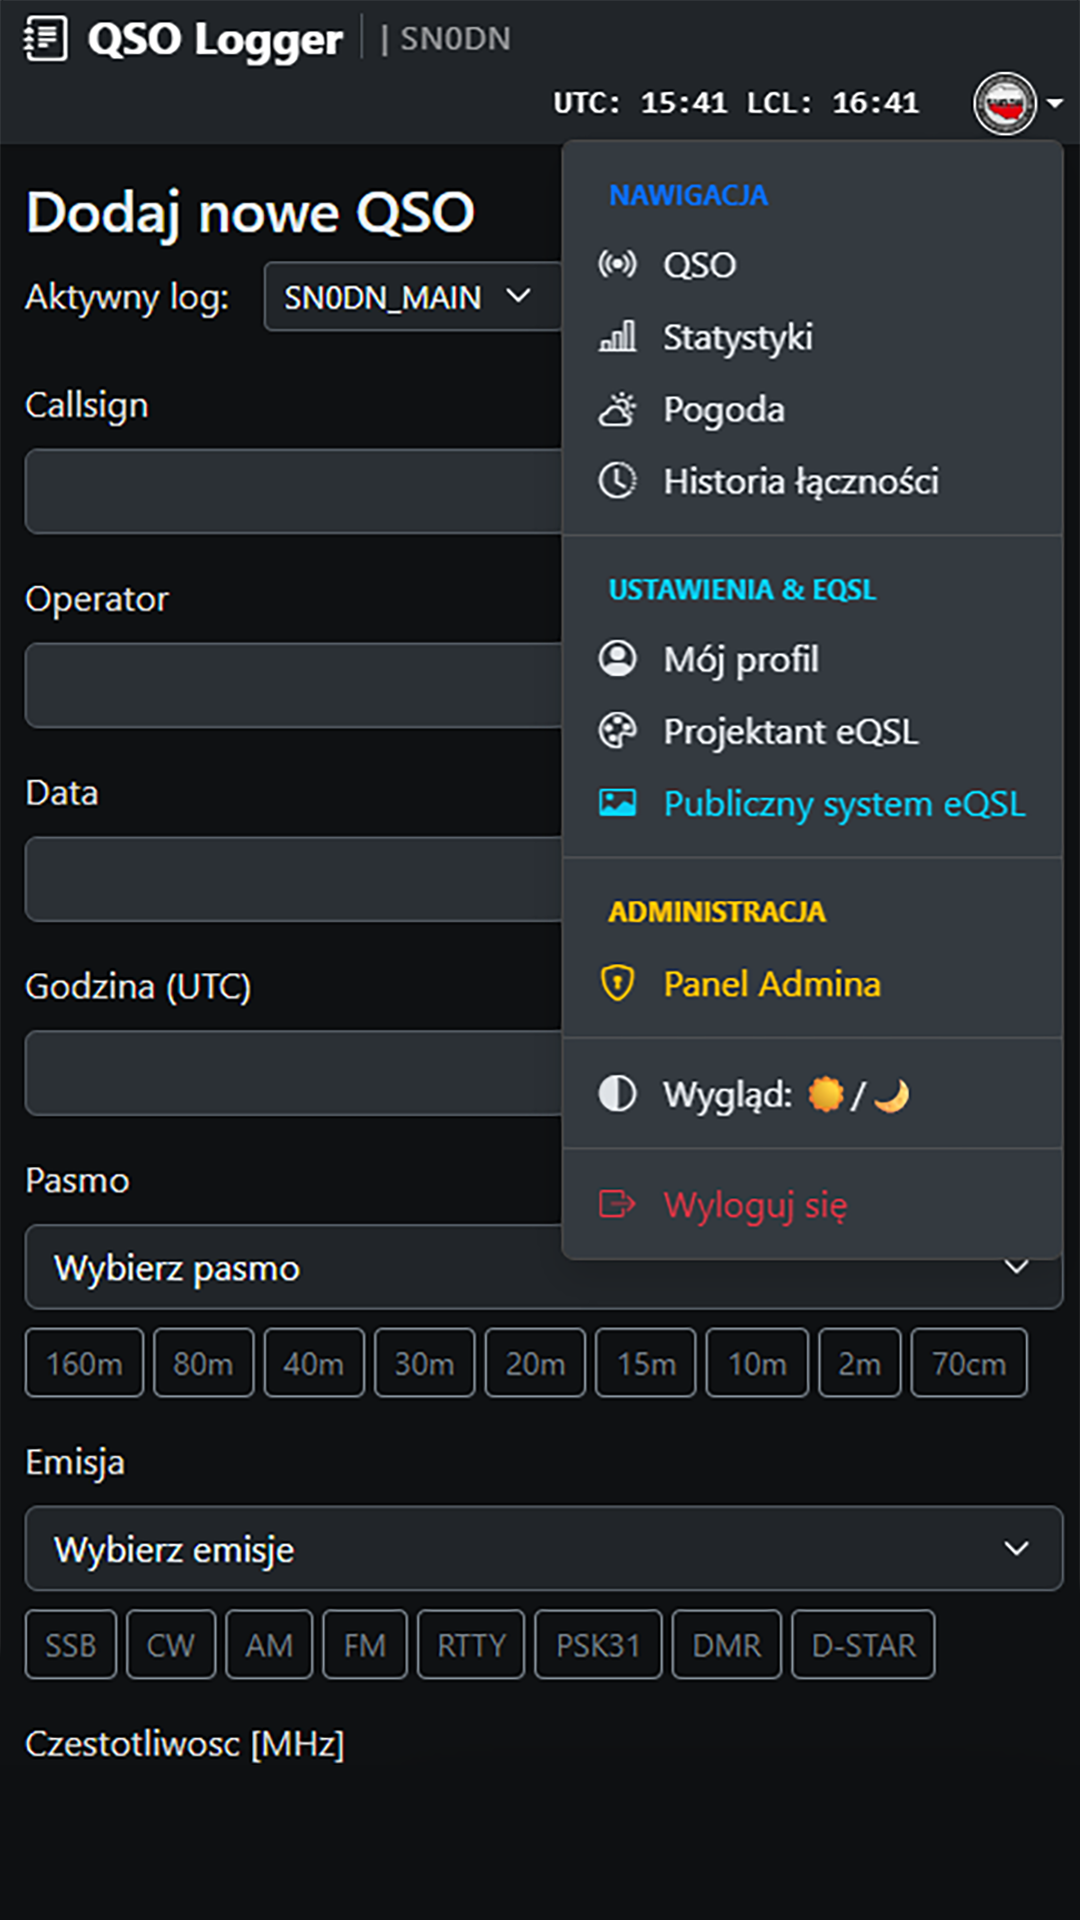Open the Wybierz emisje dropdown
The height and width of the screenshot is (1920, 1080).
point(540,1549)
